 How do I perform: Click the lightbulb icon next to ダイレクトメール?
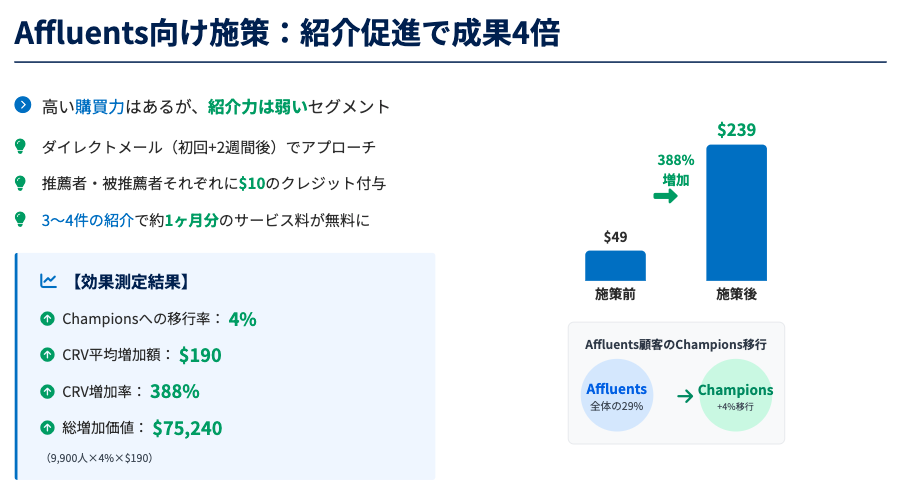tap(20, 146)
